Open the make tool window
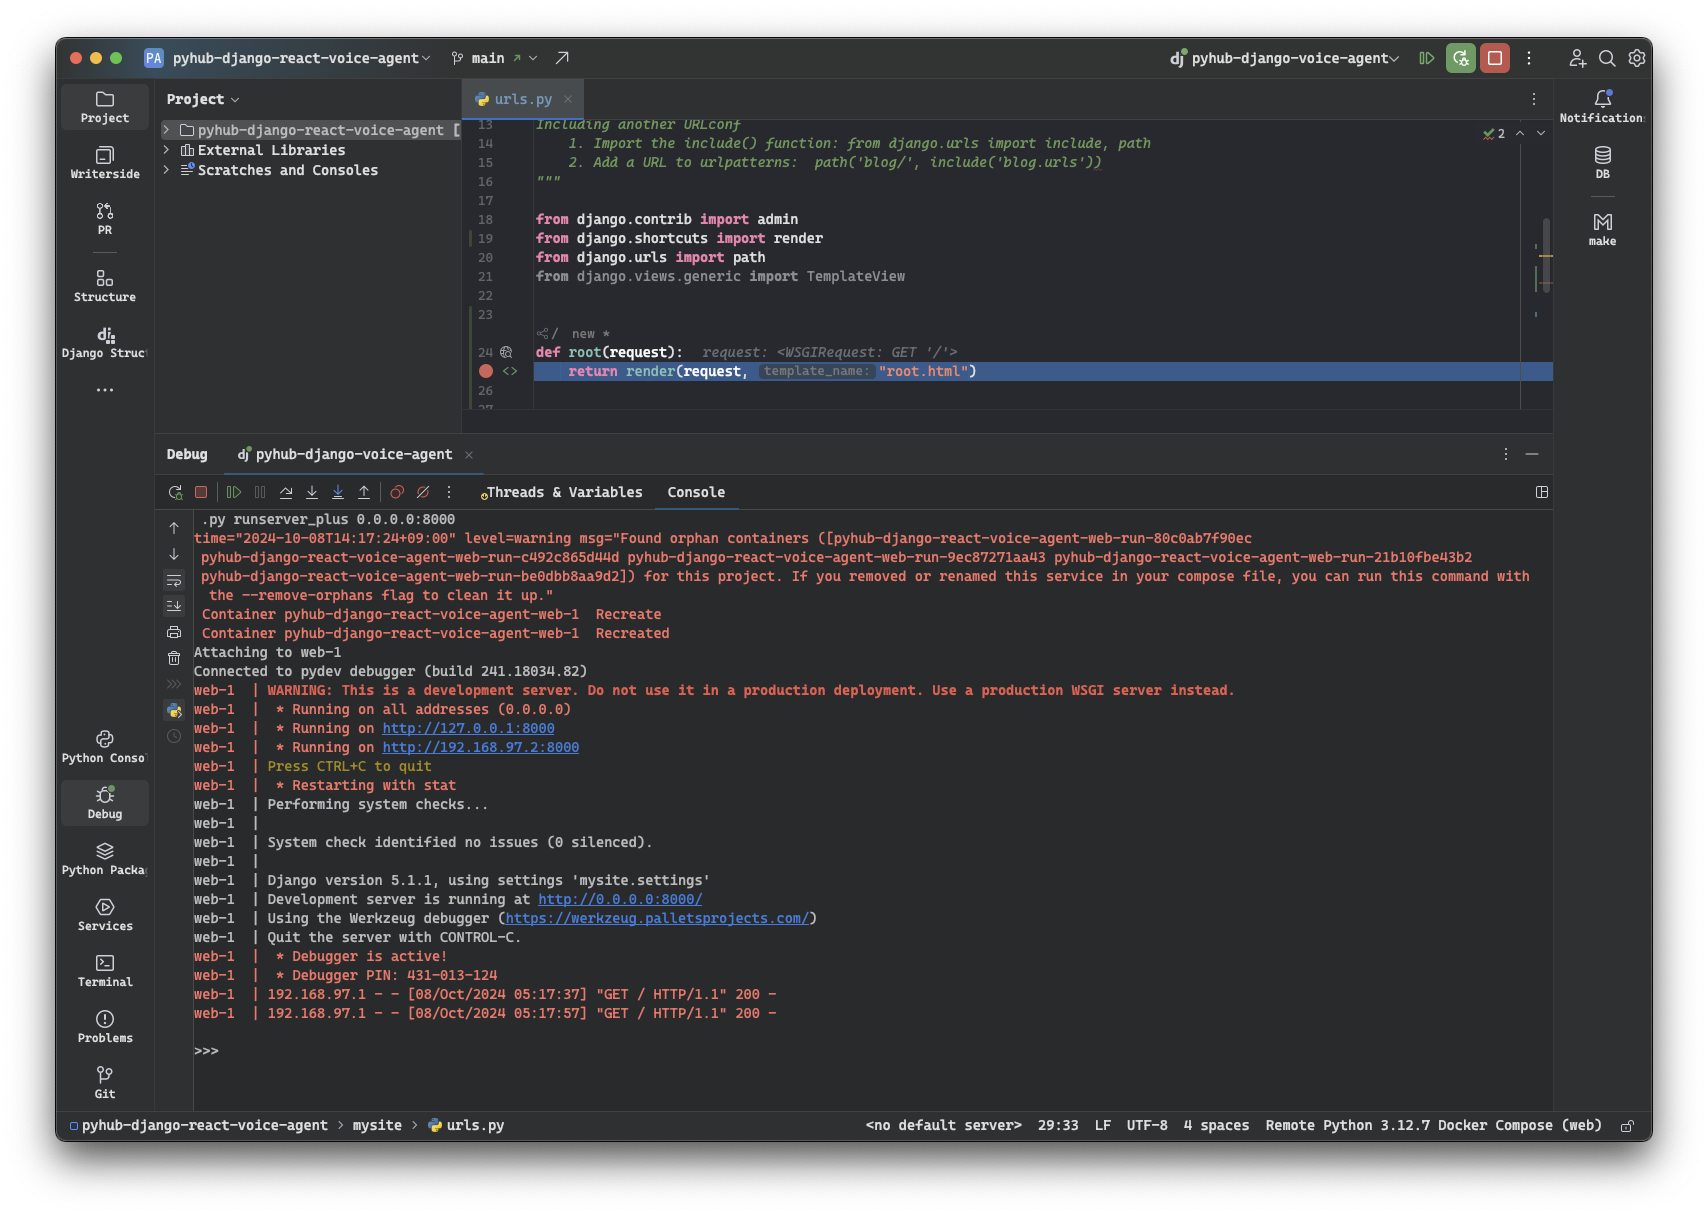Viewport: 1708px width, 1215px height. coord(1602,229)
